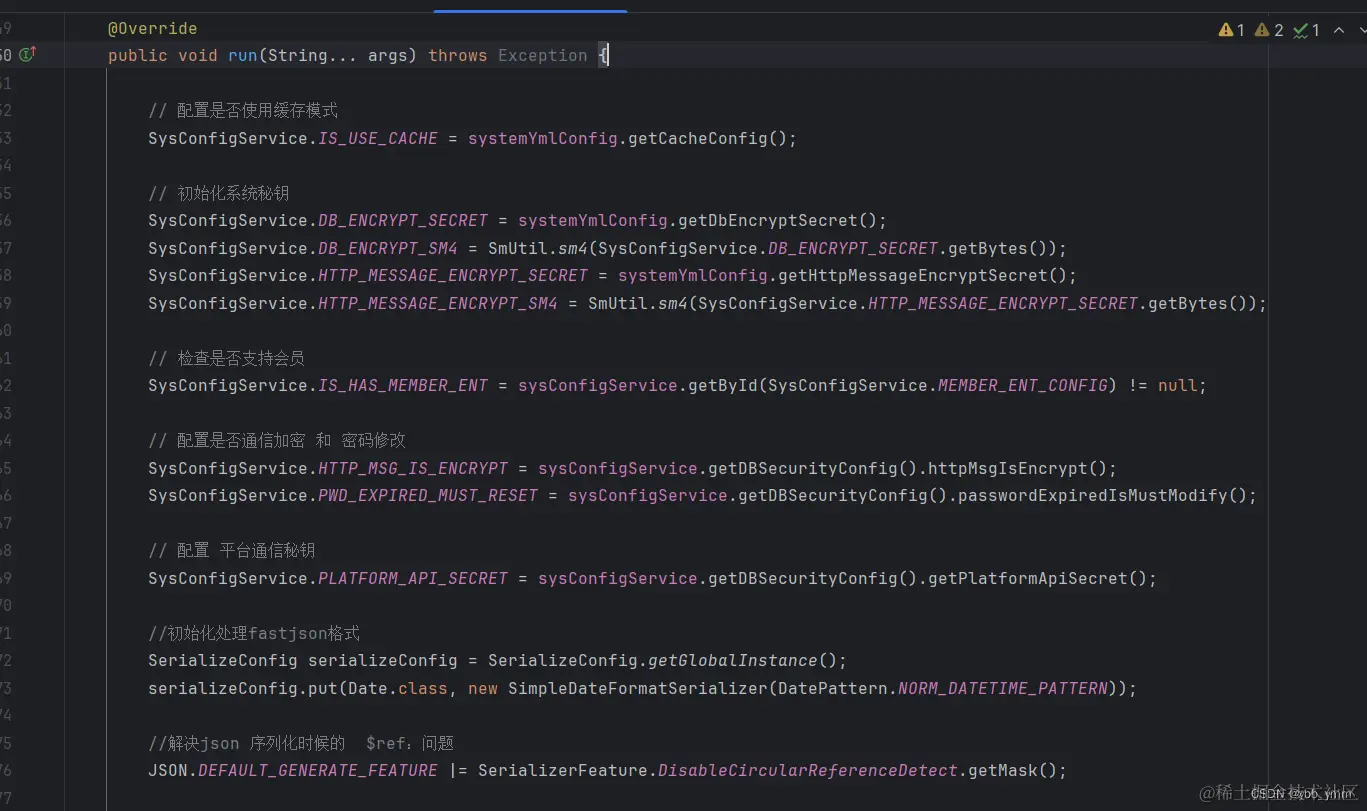Click the SerializerFeature class name

[x=563, y=770]
